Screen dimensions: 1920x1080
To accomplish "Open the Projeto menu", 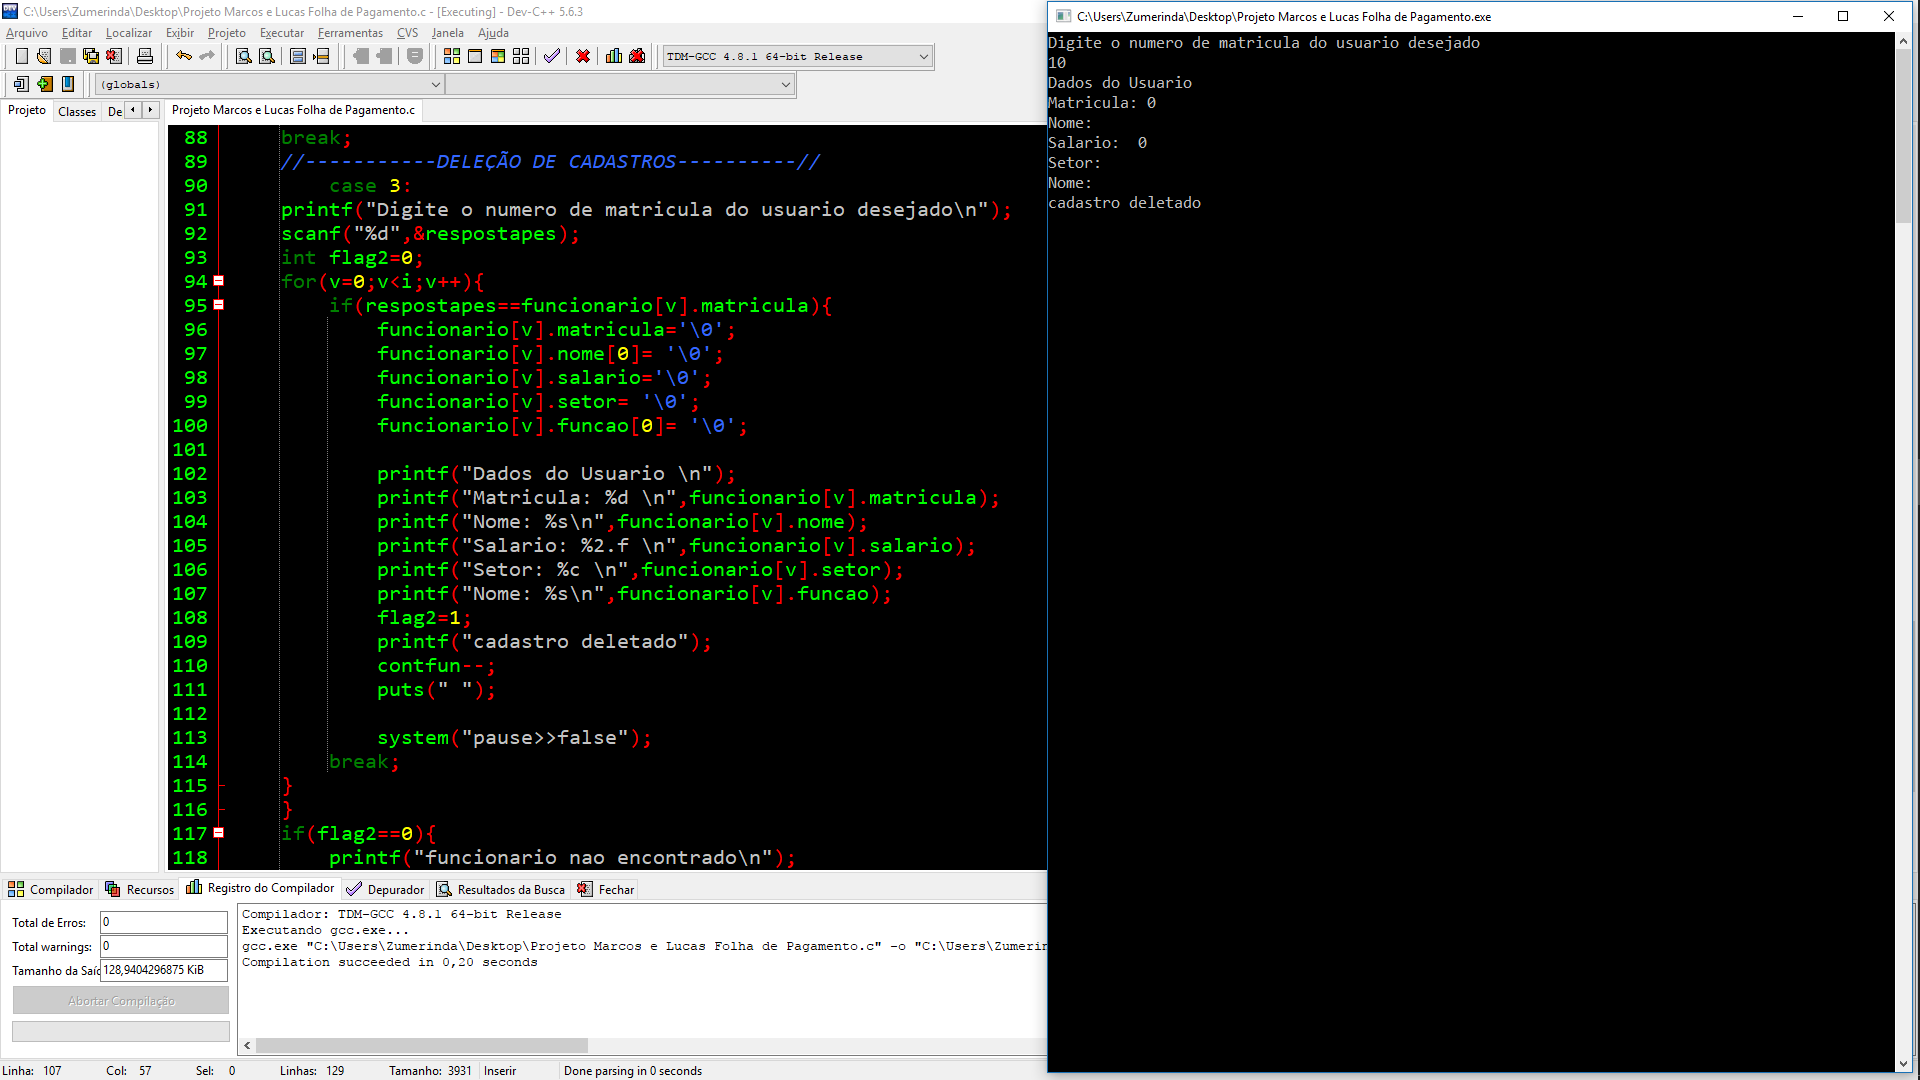I will click(227, 33).
